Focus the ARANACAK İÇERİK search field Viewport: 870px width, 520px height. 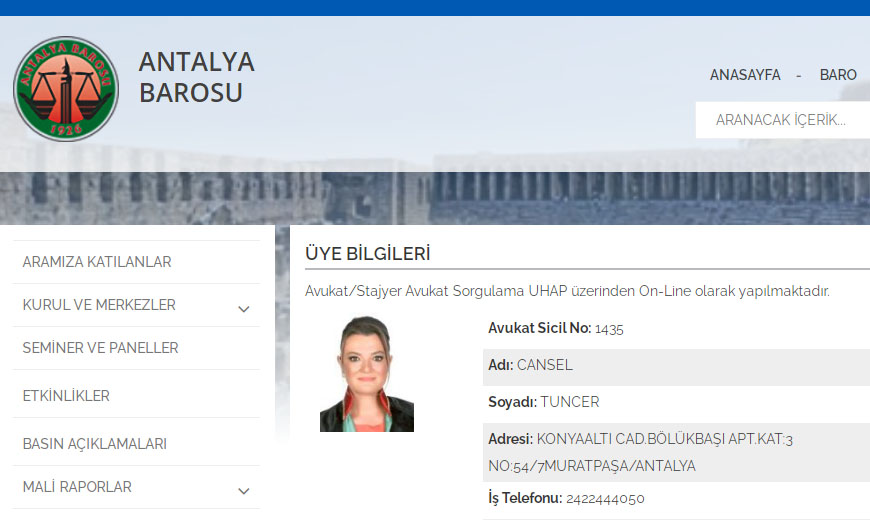[x=783, y=120]
